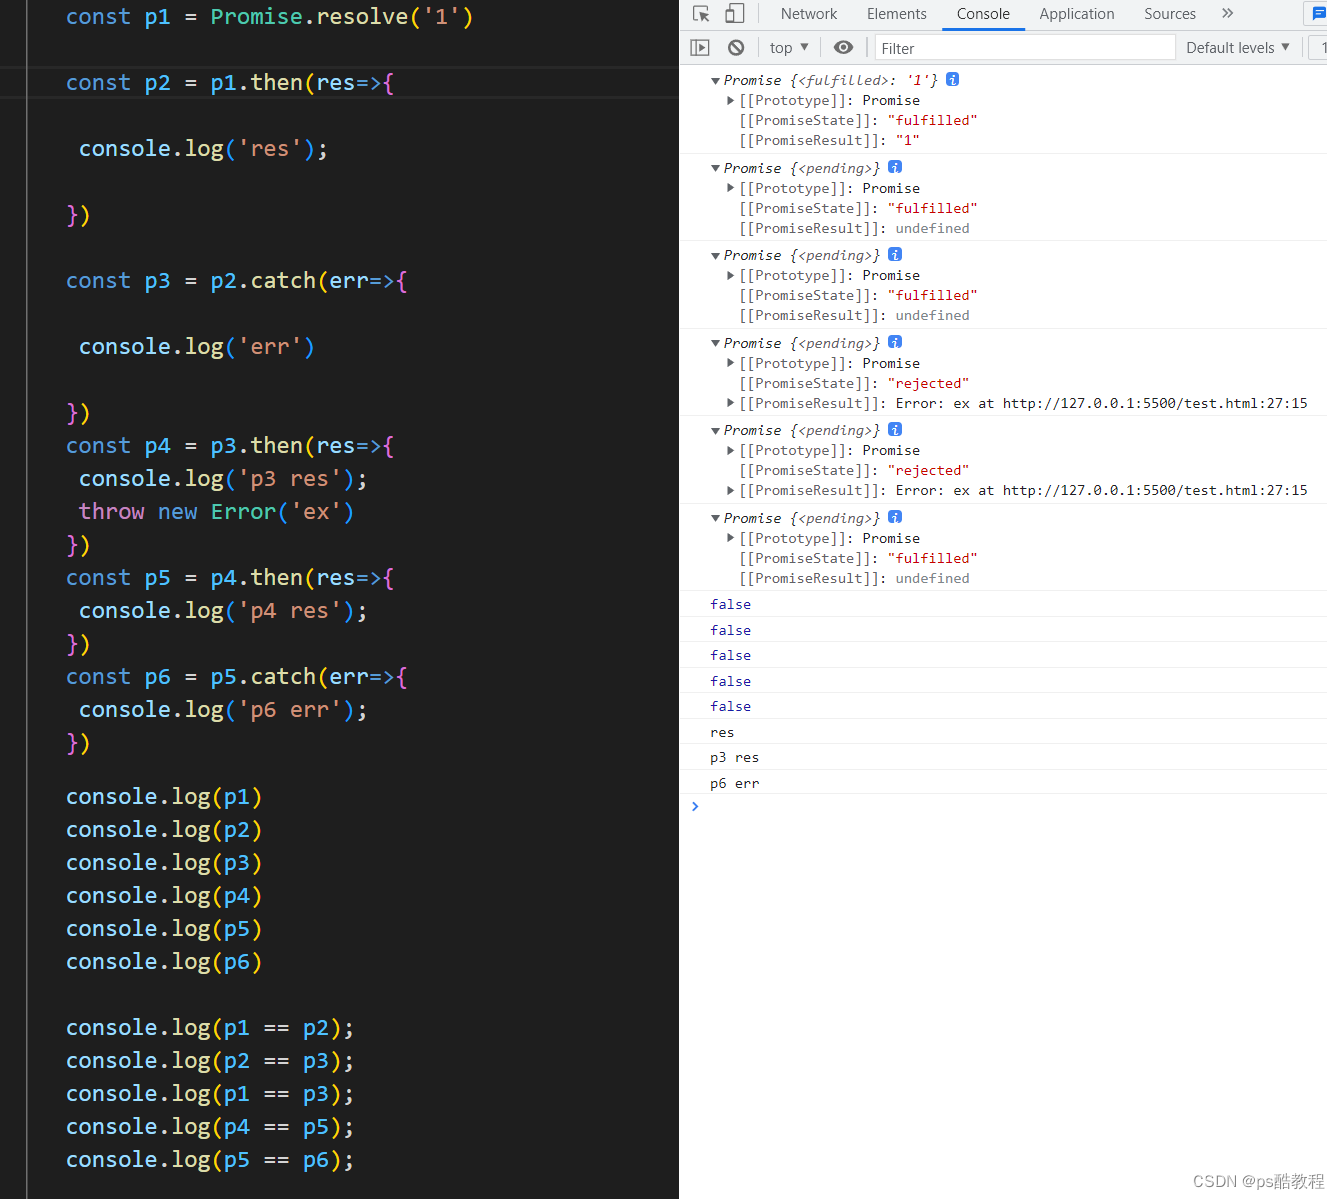Open the top context dropdown
This screenshot has width=1340, height=1199.
click(x=789, y=48)
